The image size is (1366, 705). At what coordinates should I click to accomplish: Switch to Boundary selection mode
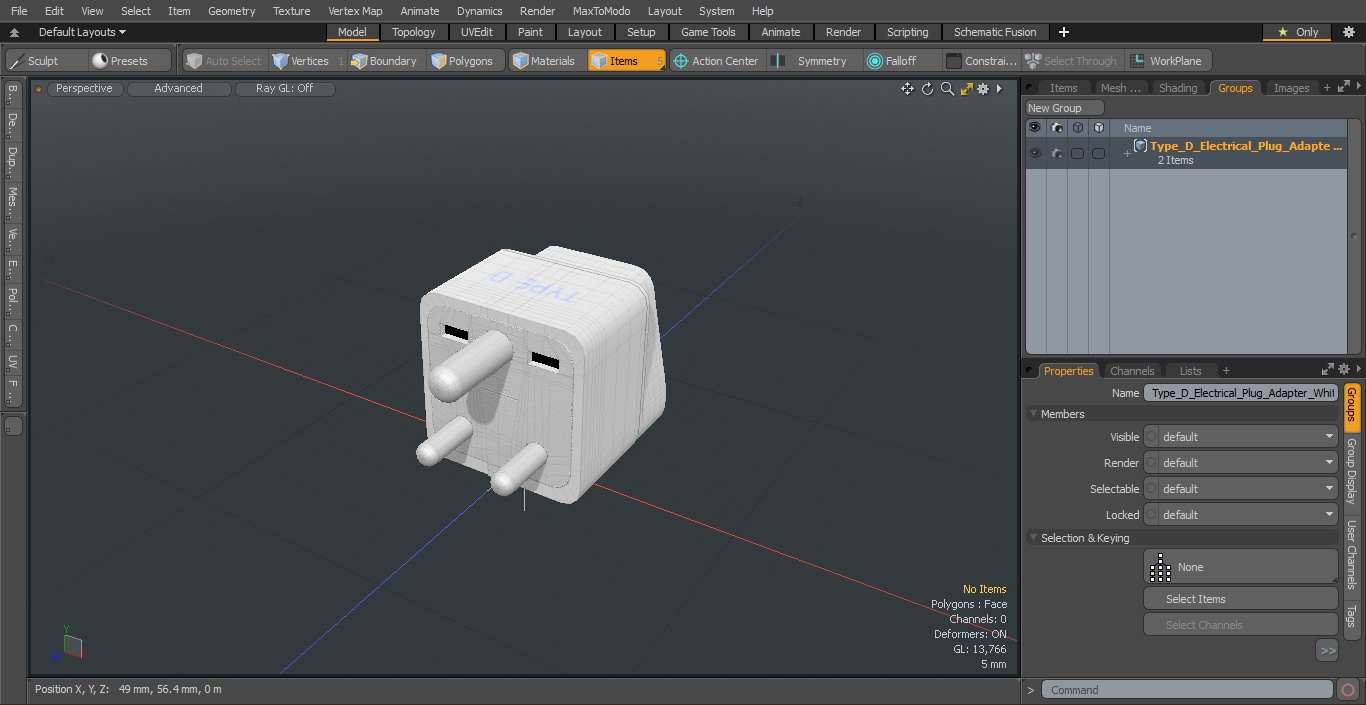pos(384,61)
